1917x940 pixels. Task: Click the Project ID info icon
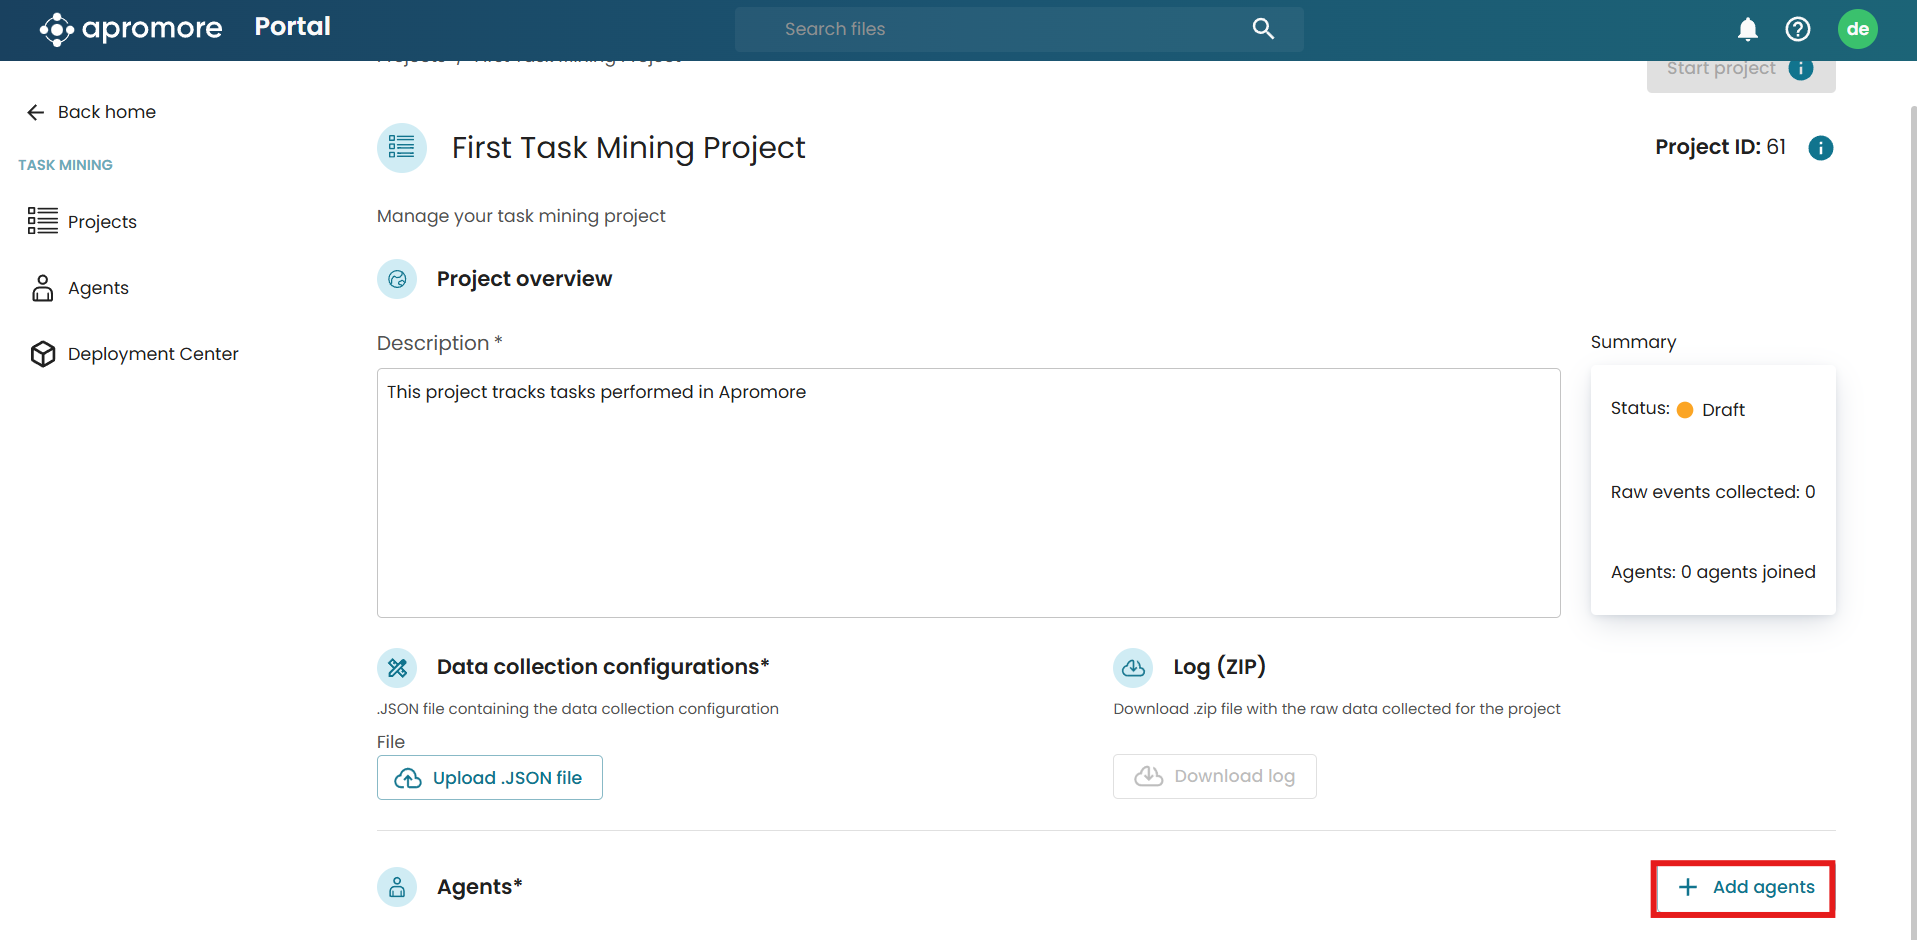(x=1820, y=148)
